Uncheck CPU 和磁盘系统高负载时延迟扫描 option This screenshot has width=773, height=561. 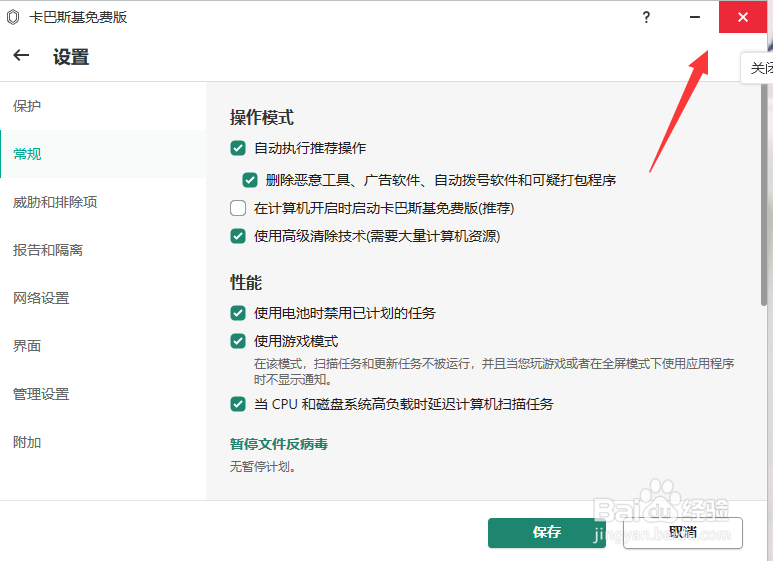coord(238,404)
